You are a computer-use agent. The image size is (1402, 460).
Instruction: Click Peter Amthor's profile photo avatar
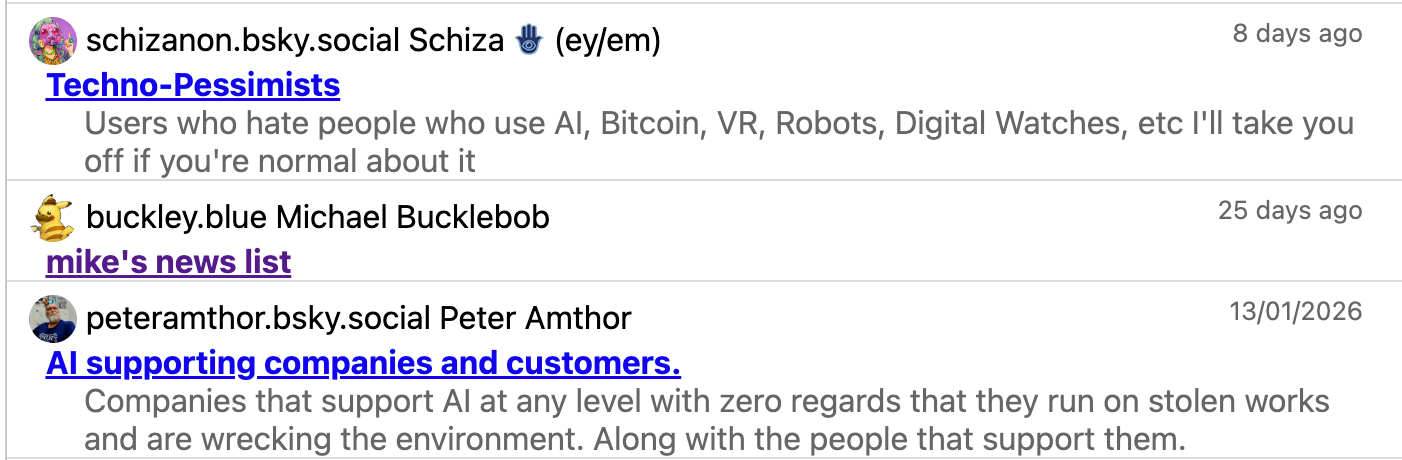pyautogui.click(x=53, y=319)
